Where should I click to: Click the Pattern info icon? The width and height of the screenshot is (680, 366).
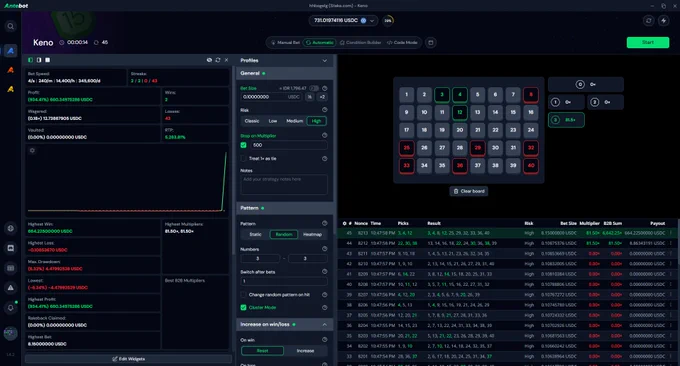tap(324, 223)
